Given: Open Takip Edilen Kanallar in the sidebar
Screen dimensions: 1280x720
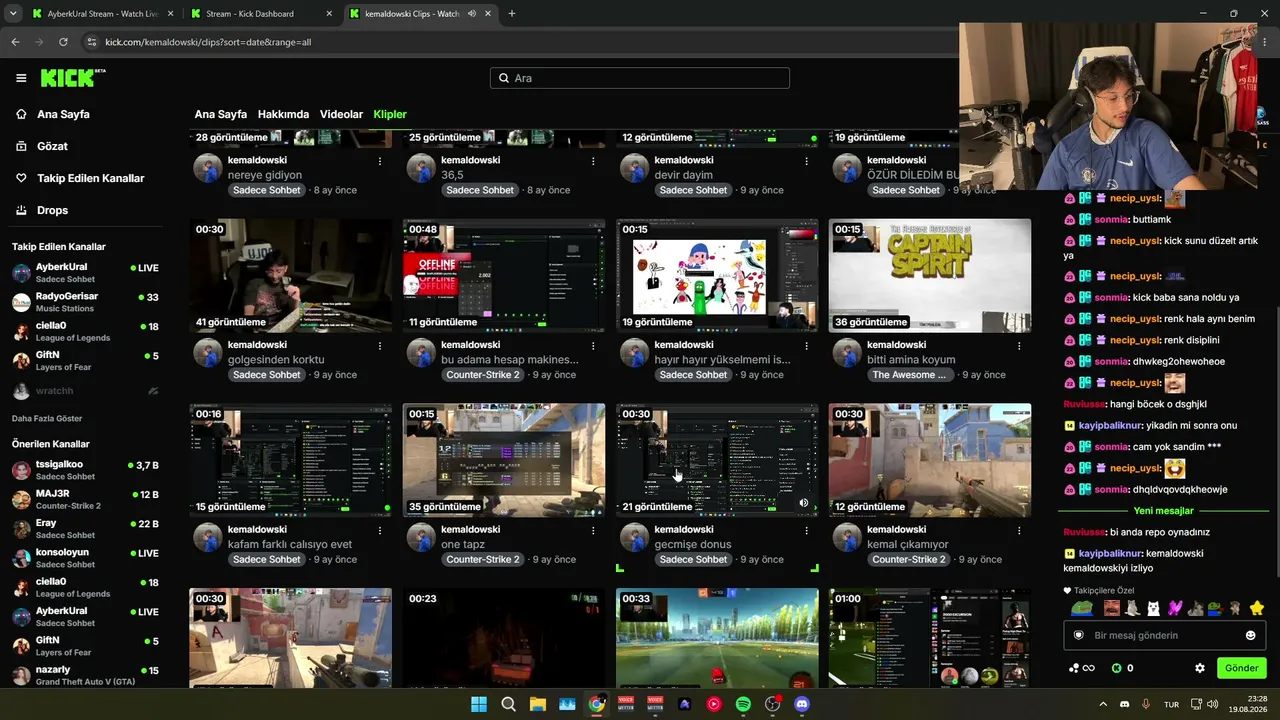Looking at the screenshot, I should [90, 178].
